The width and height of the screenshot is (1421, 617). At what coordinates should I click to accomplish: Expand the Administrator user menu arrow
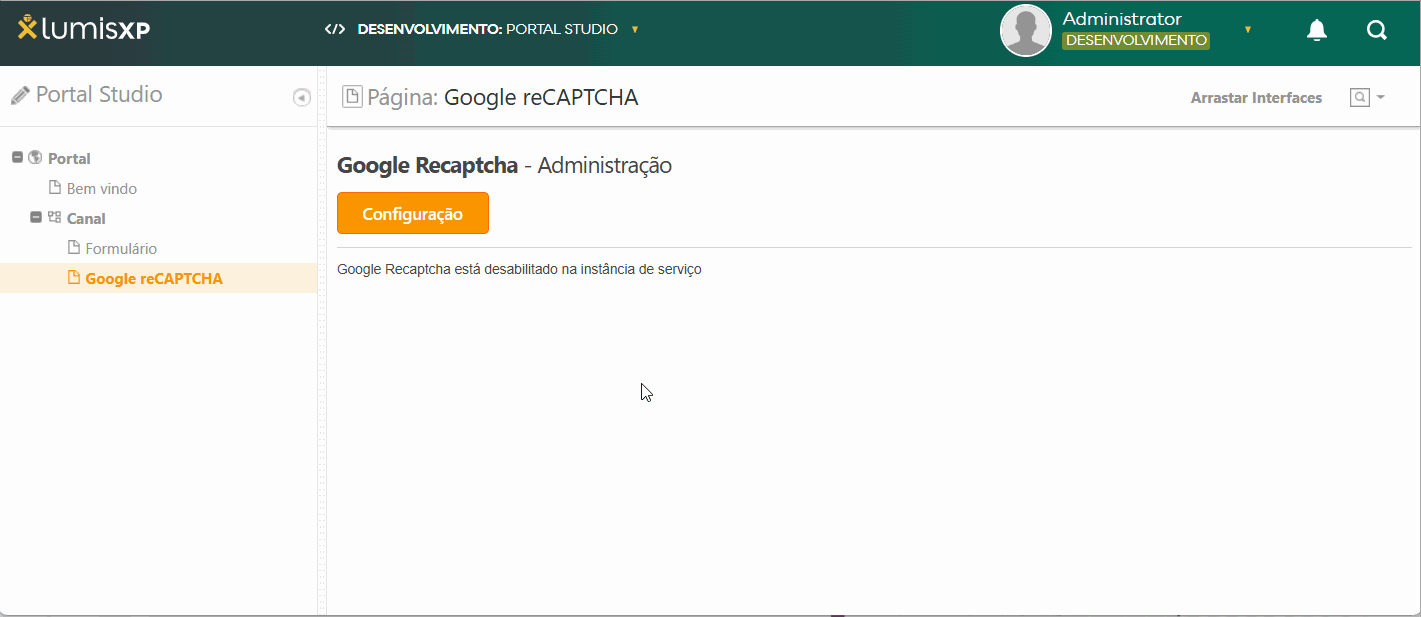pyautogui.click(x=1248, y=29)
